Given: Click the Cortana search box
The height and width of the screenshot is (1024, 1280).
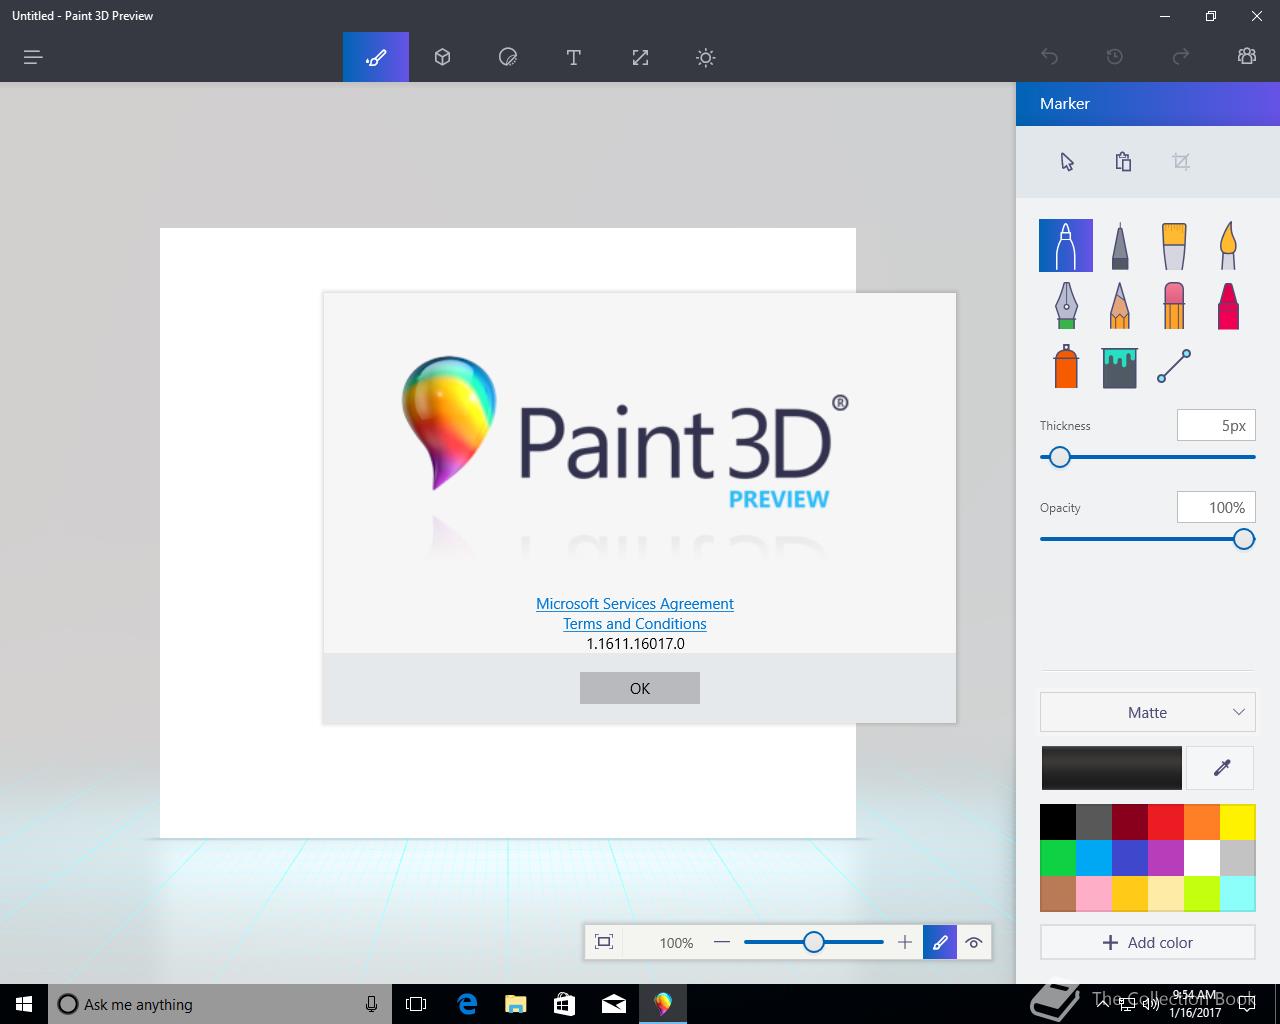Looking at the screenshot, I should point(220,1004).
